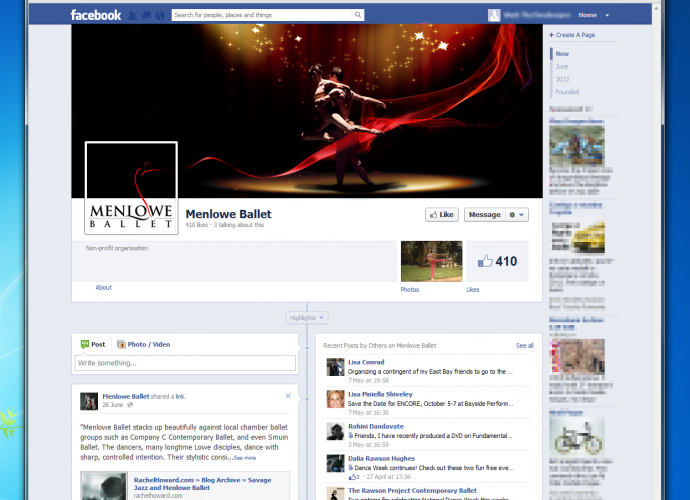Dismiss the shared link post with X
The image size is (690, 500).
[x=288, y=396]
